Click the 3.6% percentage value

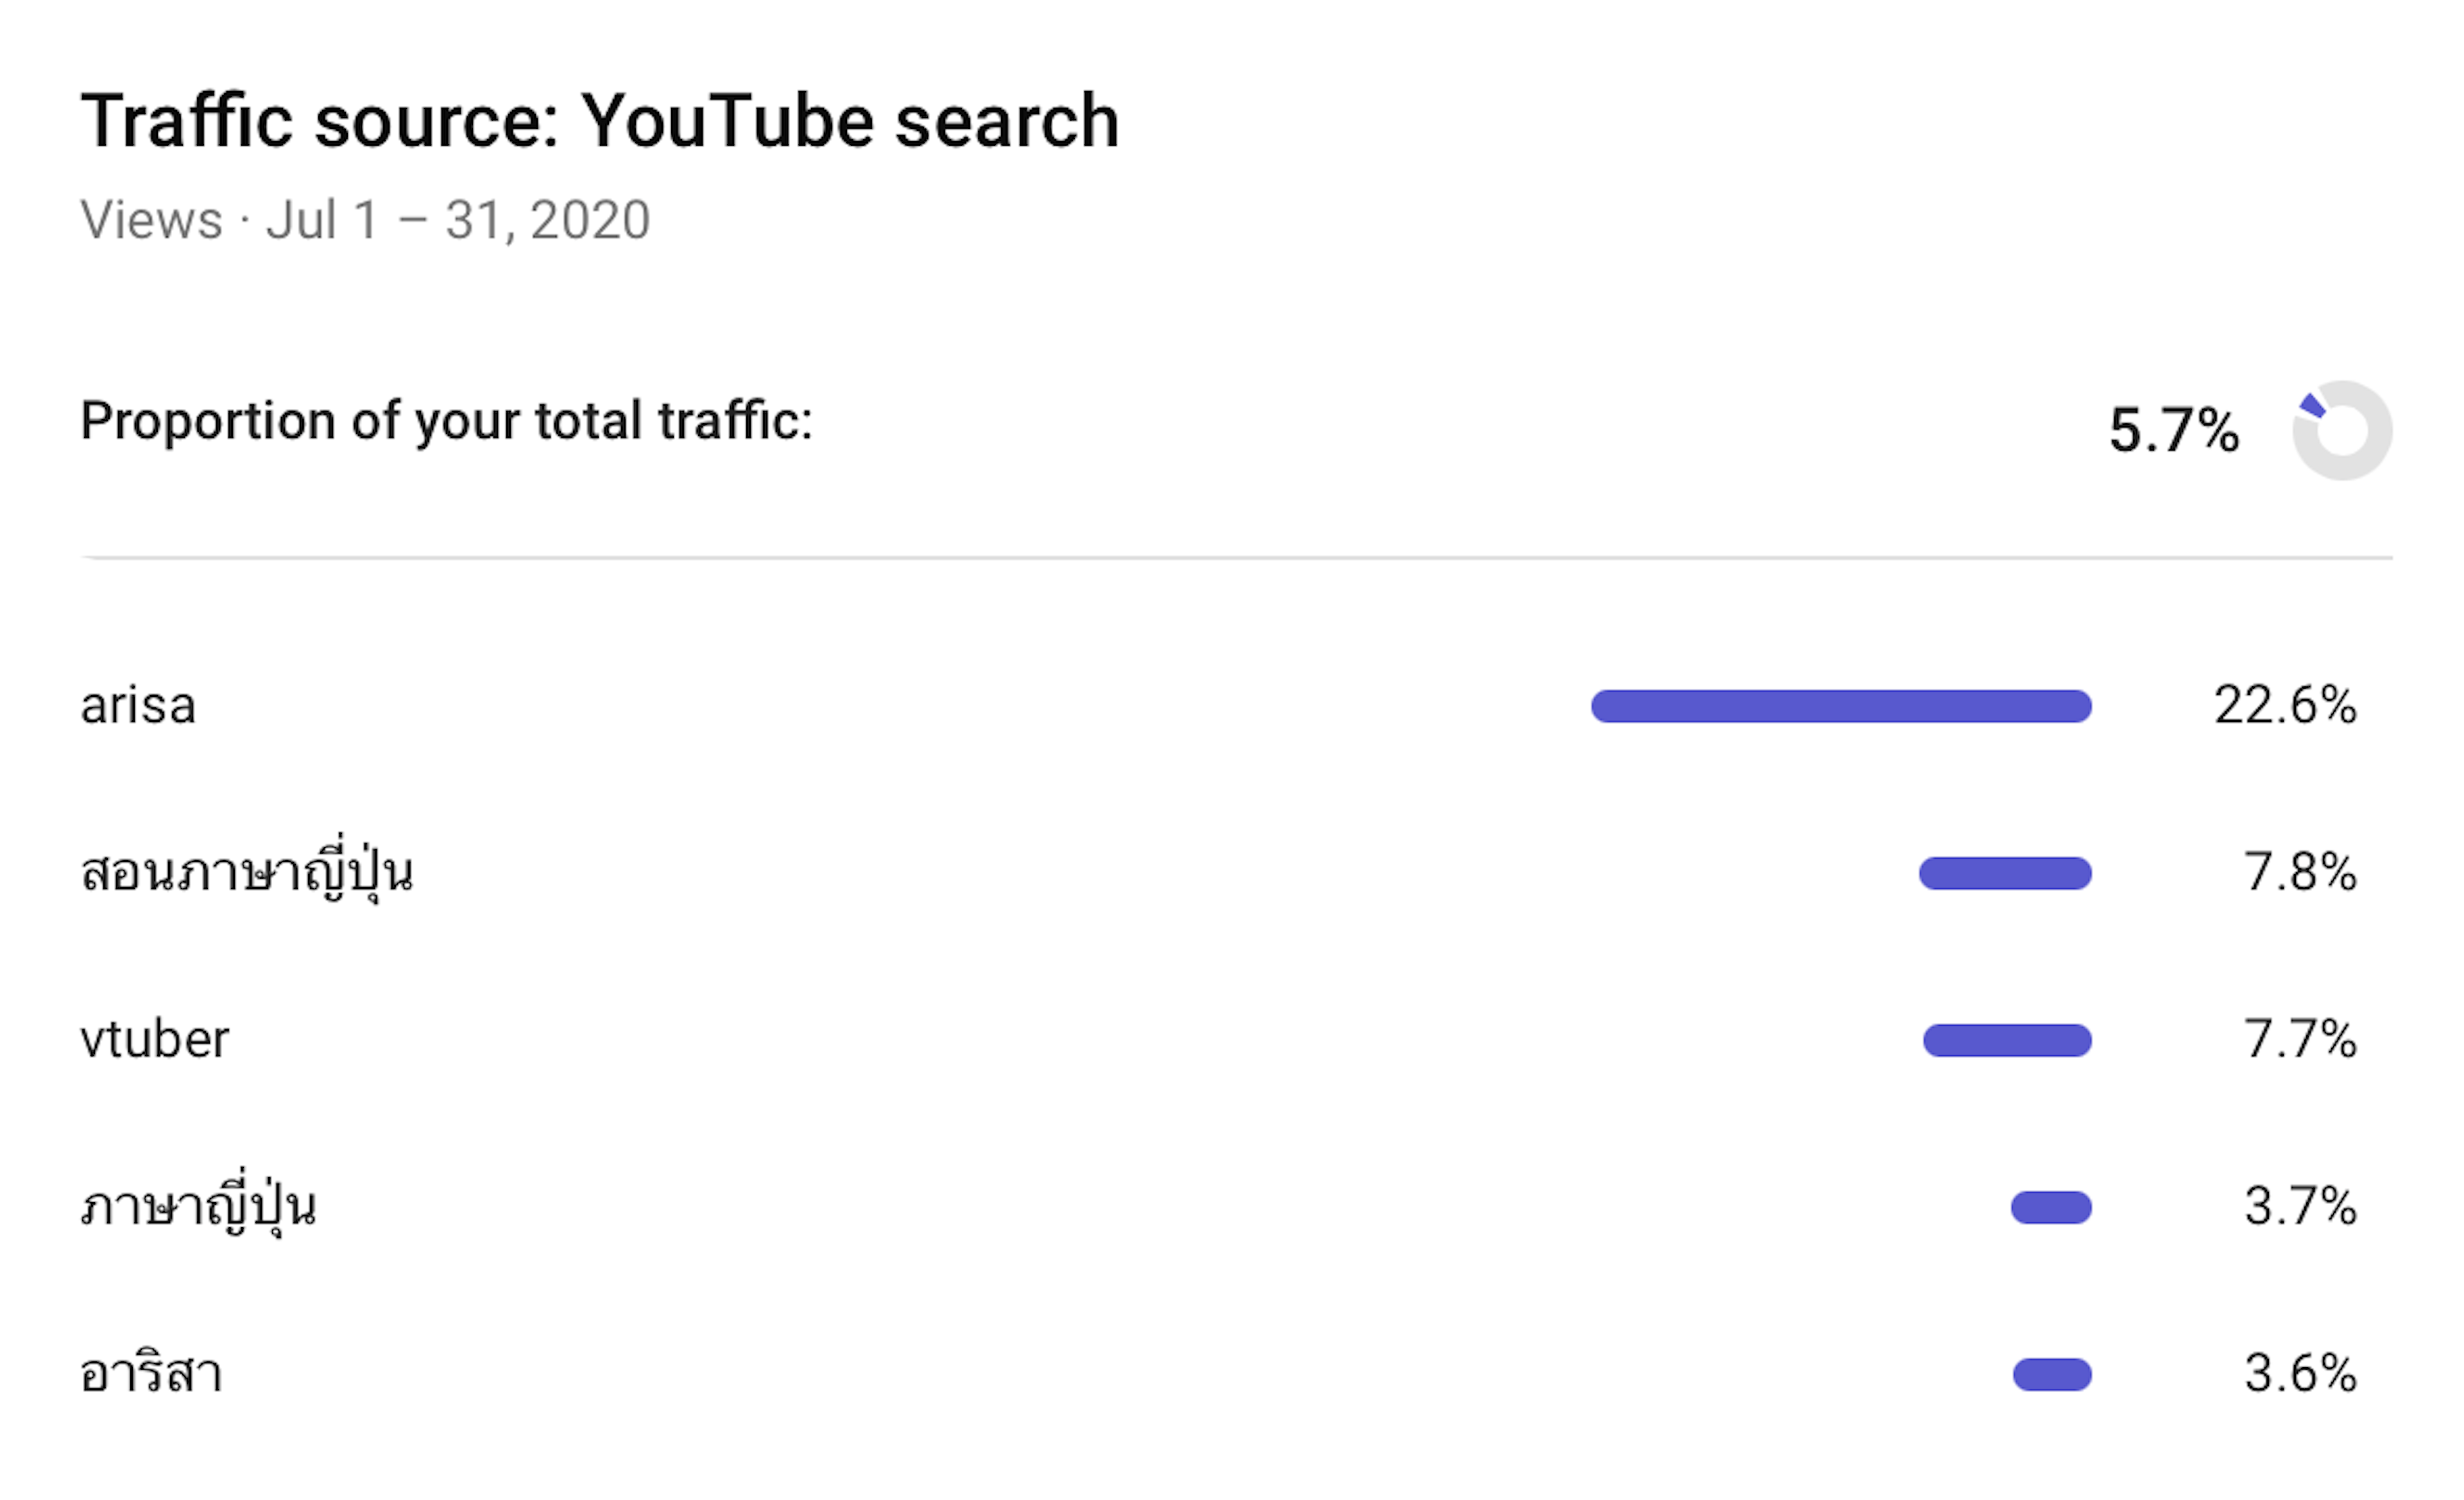click(2300, 1374)
